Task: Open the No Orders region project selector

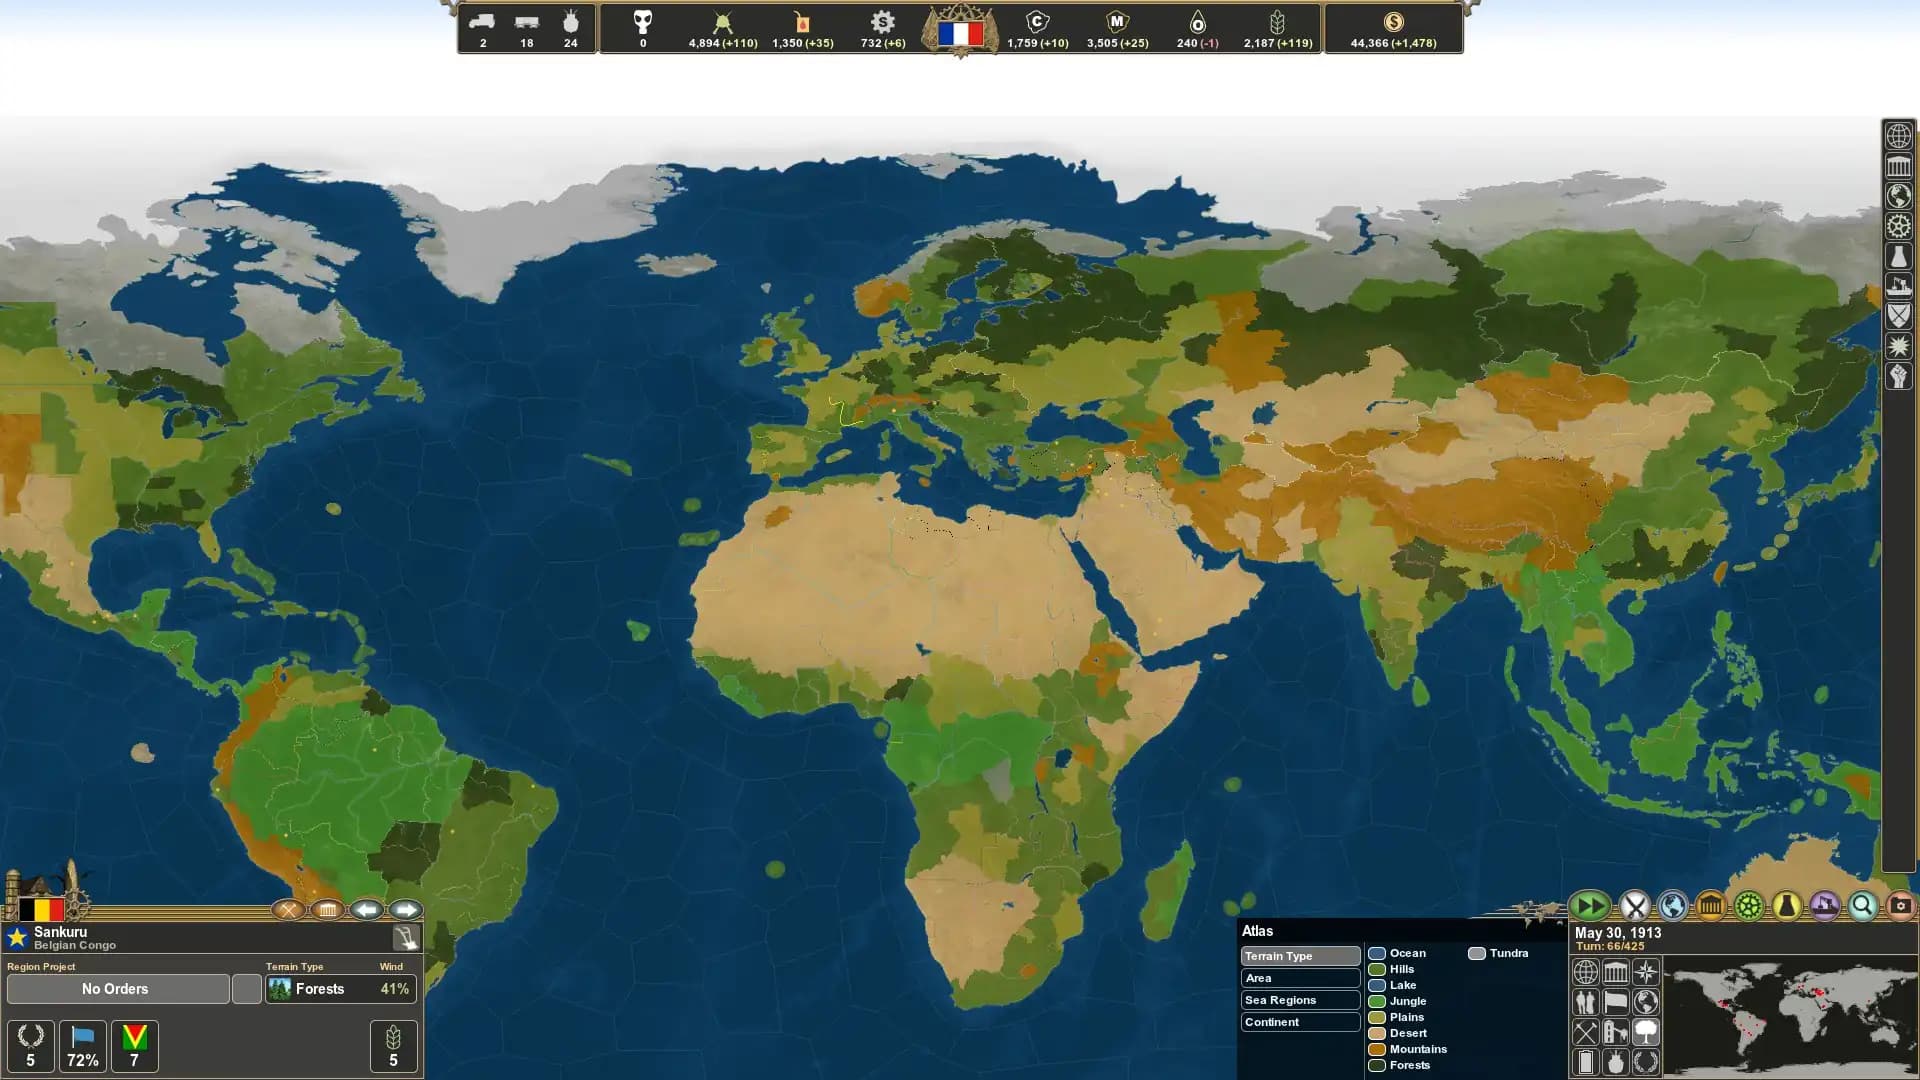Action: pos(115,989)
